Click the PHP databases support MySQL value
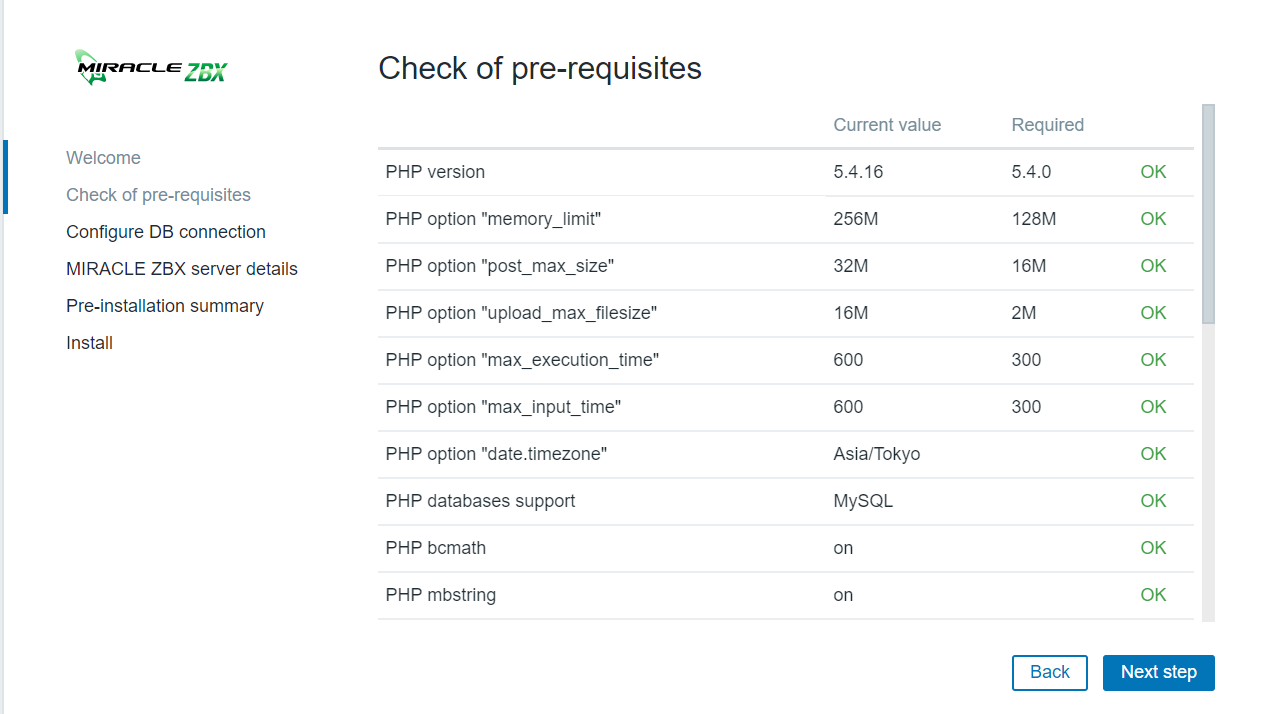 862,501
